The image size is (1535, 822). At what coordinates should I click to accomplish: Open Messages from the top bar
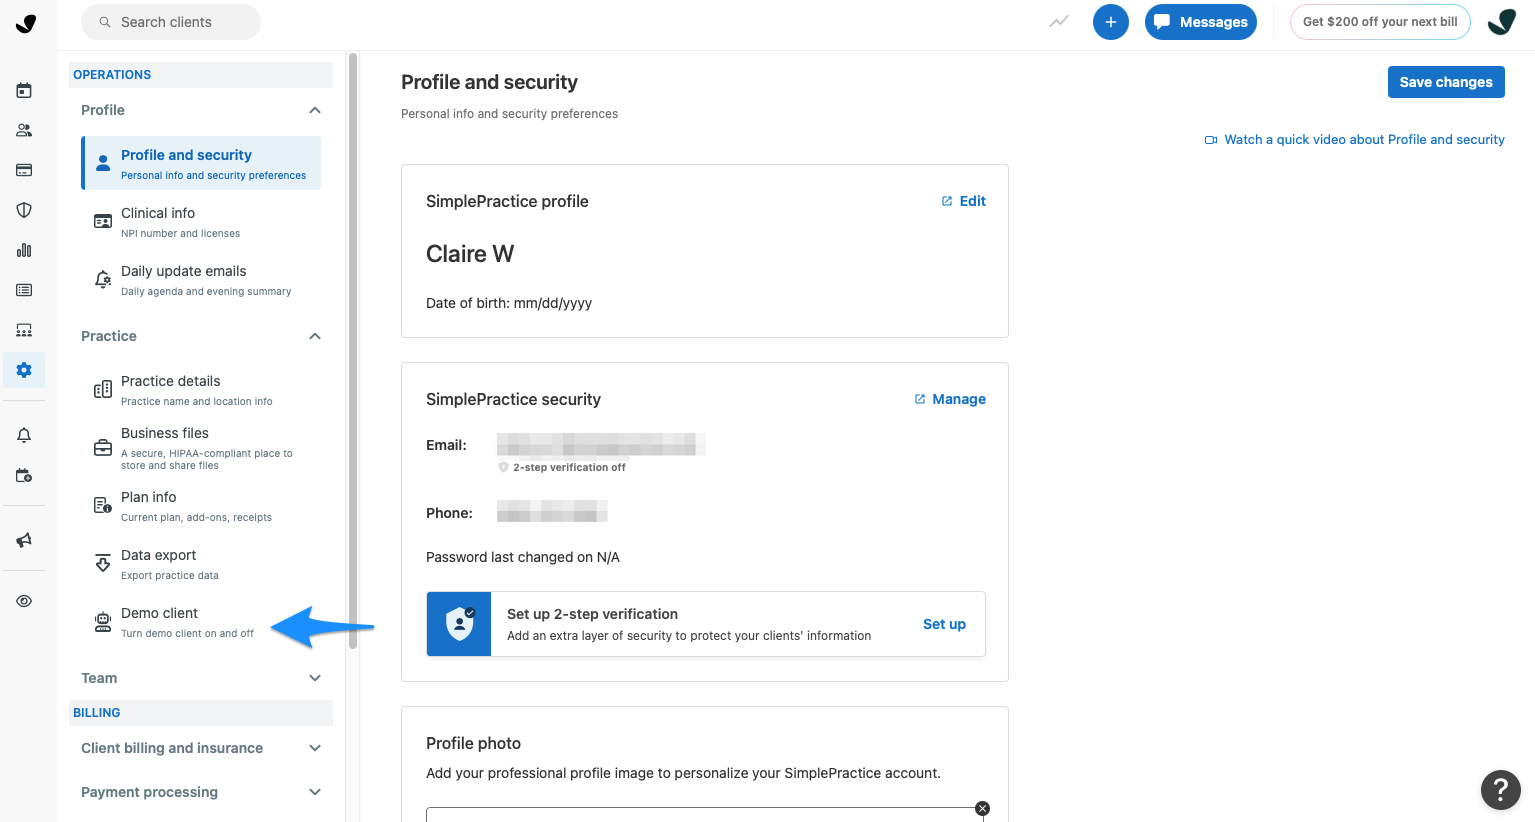pyautogui.click(x=1200, y=22)
